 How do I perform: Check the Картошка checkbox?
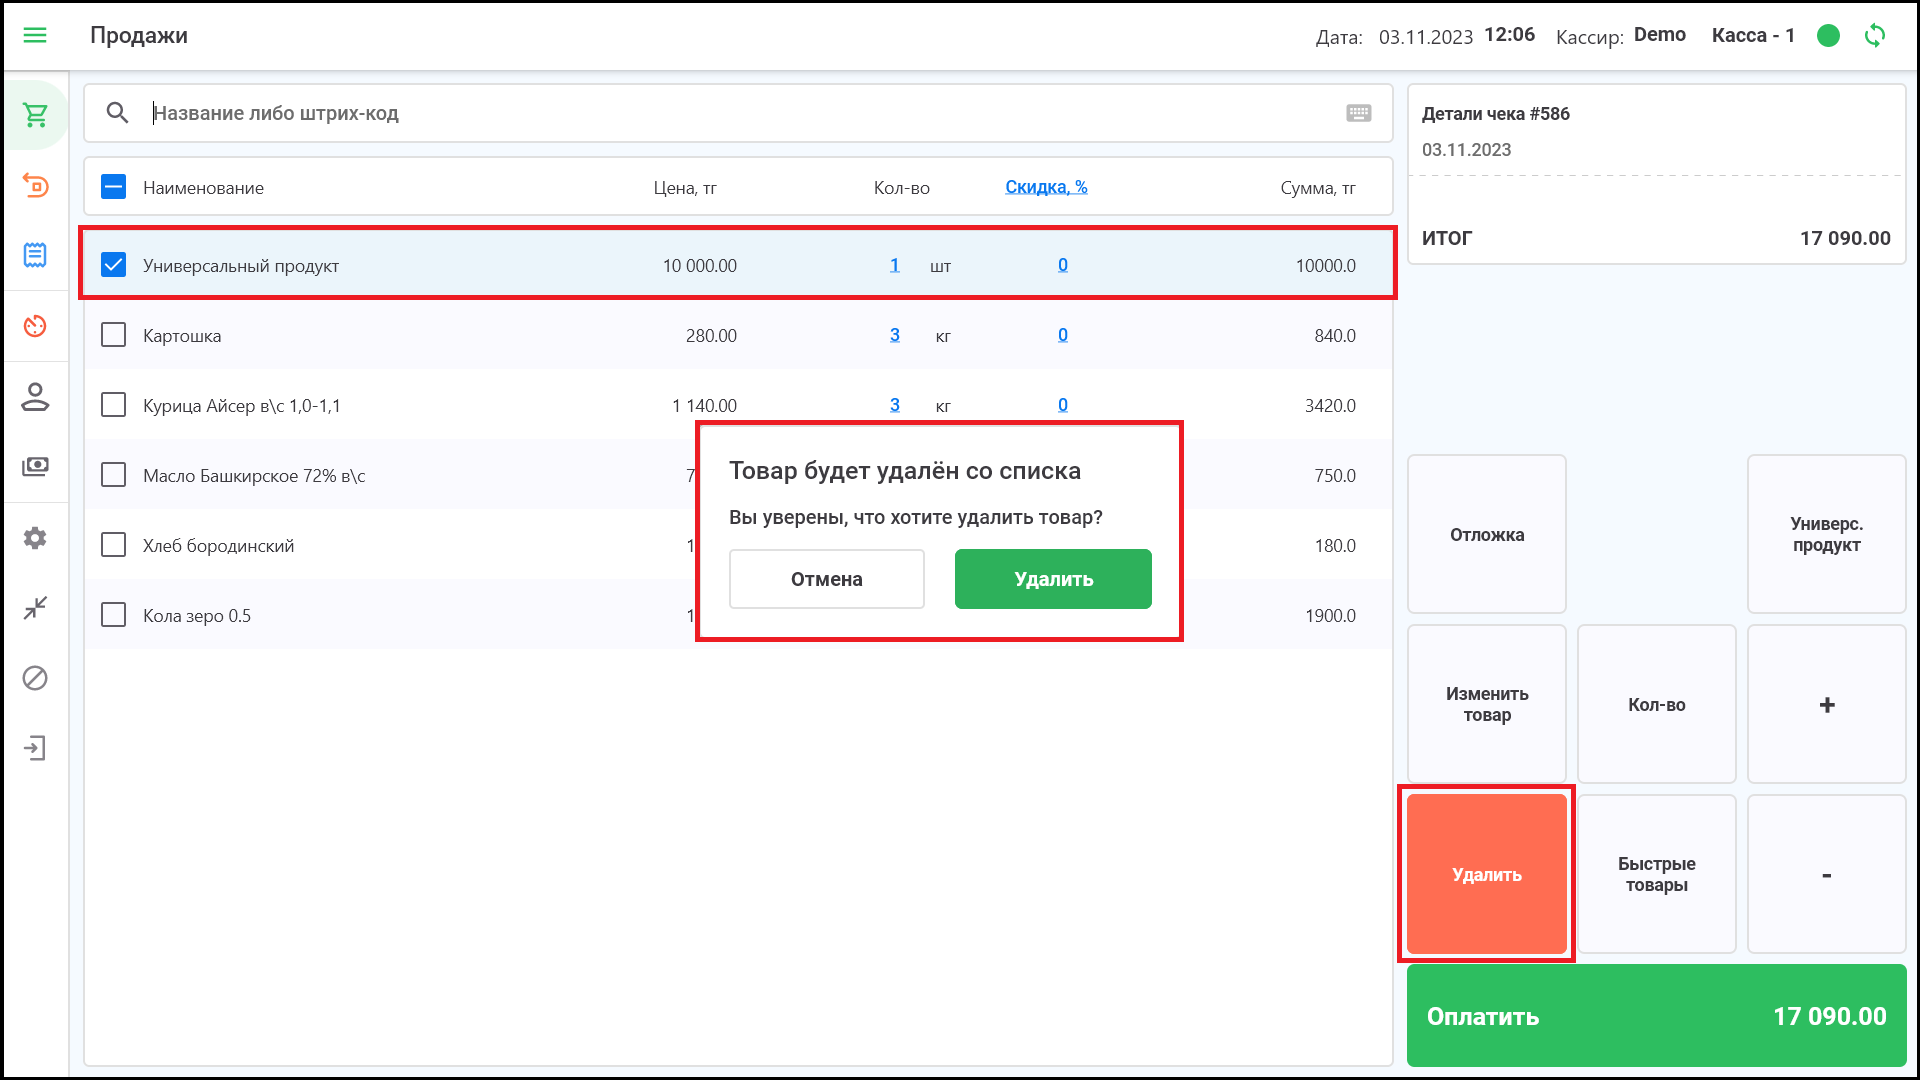click(x=114, y=335)
